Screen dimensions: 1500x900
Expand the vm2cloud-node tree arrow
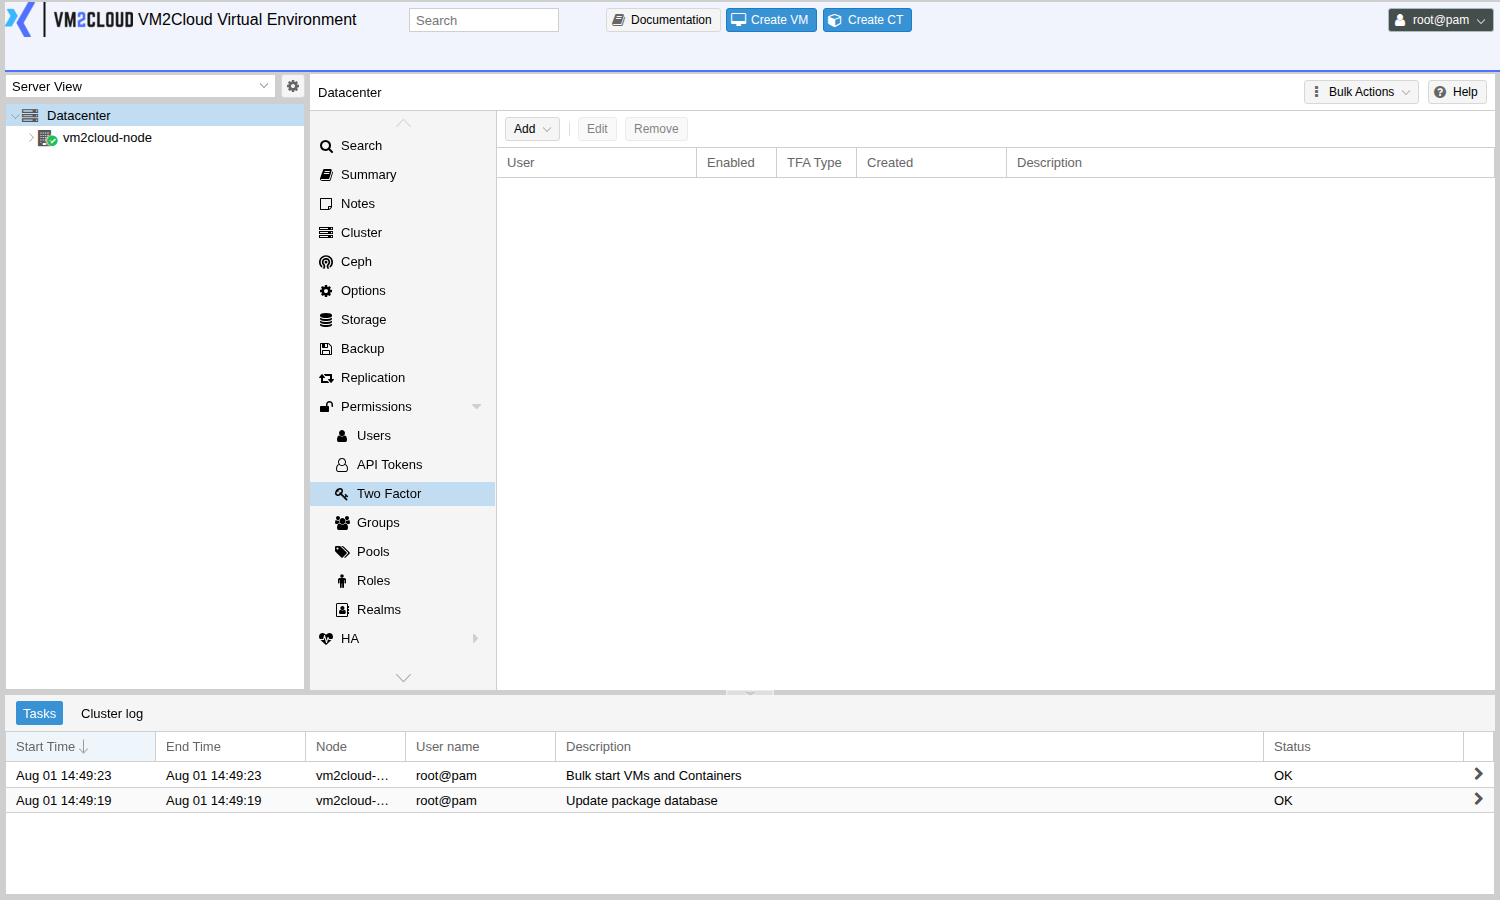click(31, 138)
